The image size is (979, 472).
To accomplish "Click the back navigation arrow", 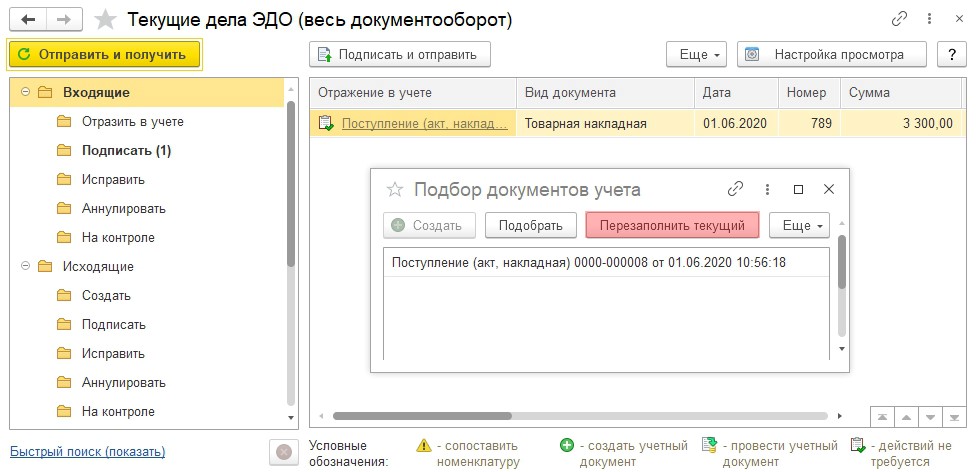I will [x=29, y=20].
